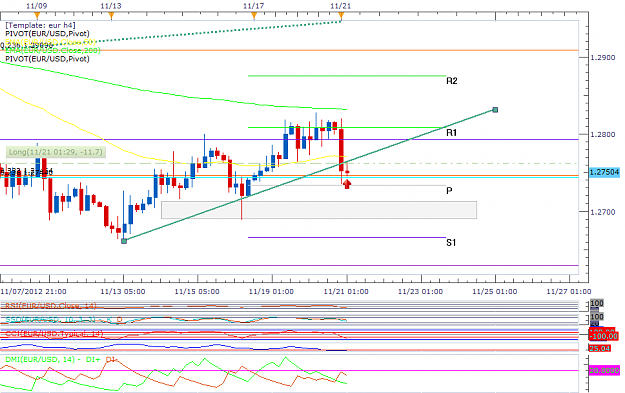The height and width of the screenshot is (393, 625).
Task: Click the 11/09 orange date marker
Action: pos(37,16)
